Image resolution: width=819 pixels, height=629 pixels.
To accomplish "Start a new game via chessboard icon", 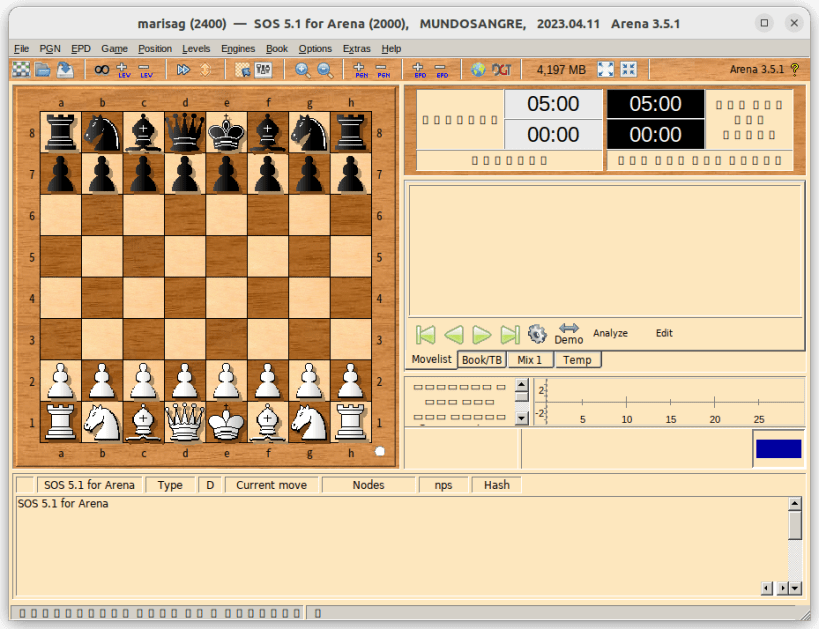I will [x=22, y=70].
